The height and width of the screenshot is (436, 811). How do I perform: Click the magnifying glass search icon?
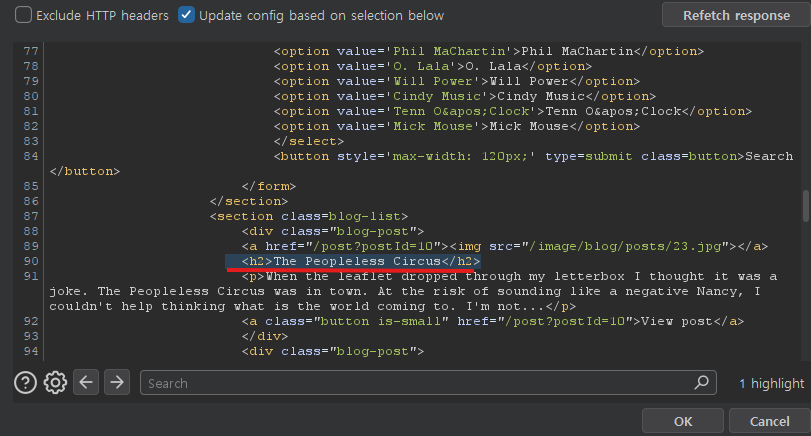point(701,383)
